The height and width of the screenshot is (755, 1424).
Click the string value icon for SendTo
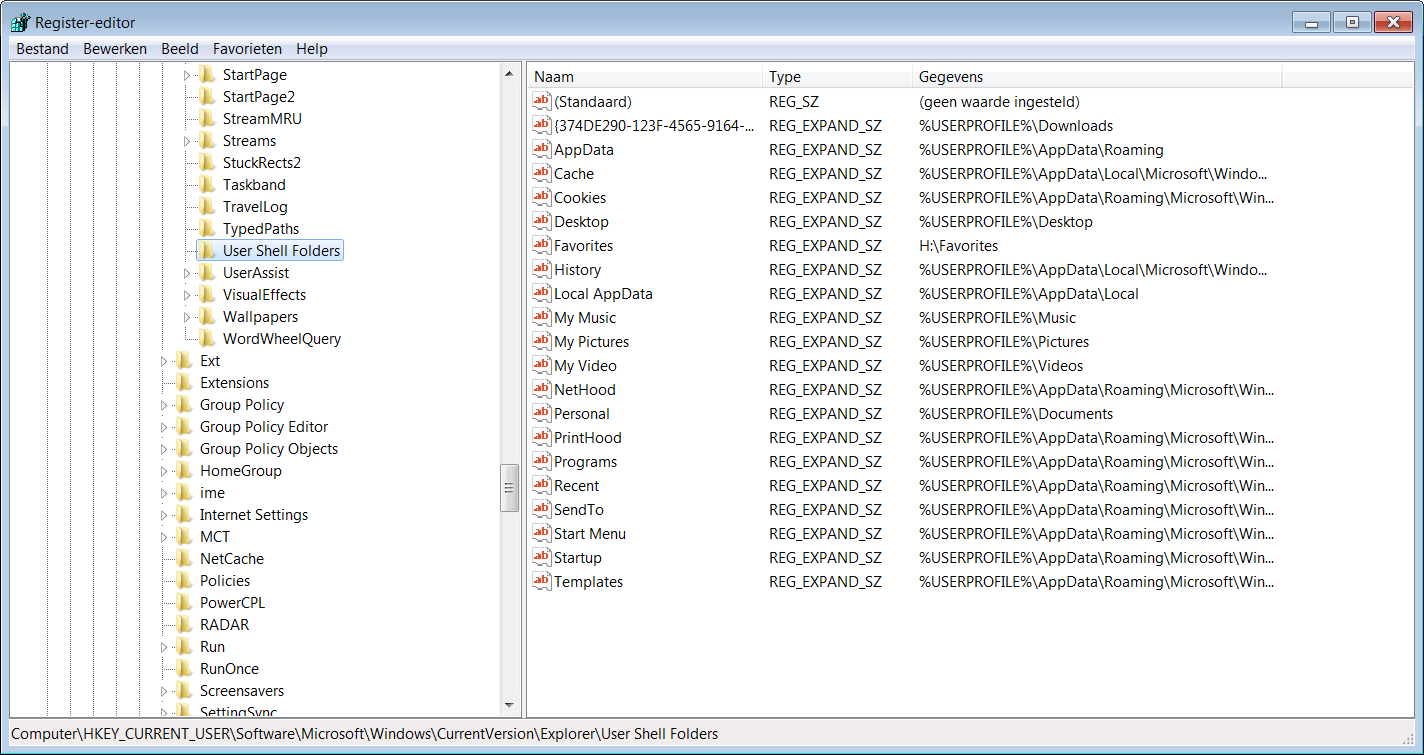click(x=541, y=509)
